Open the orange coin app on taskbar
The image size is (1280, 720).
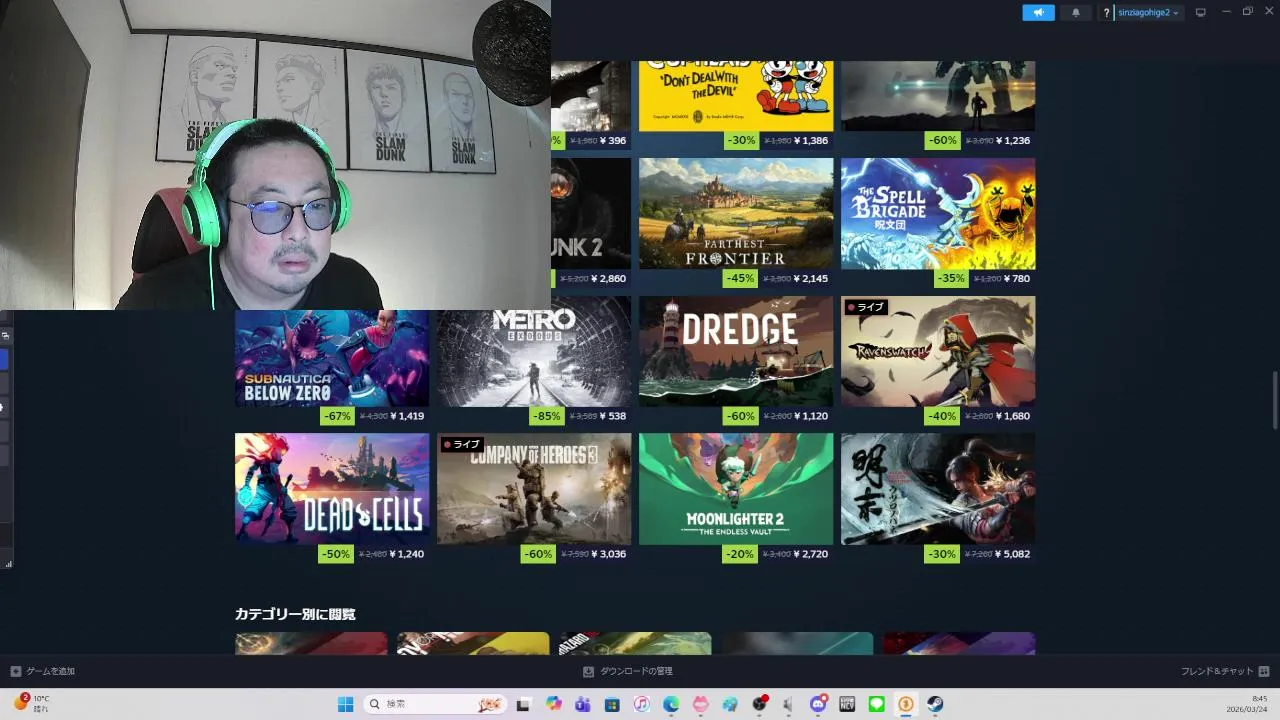(906, 704)
